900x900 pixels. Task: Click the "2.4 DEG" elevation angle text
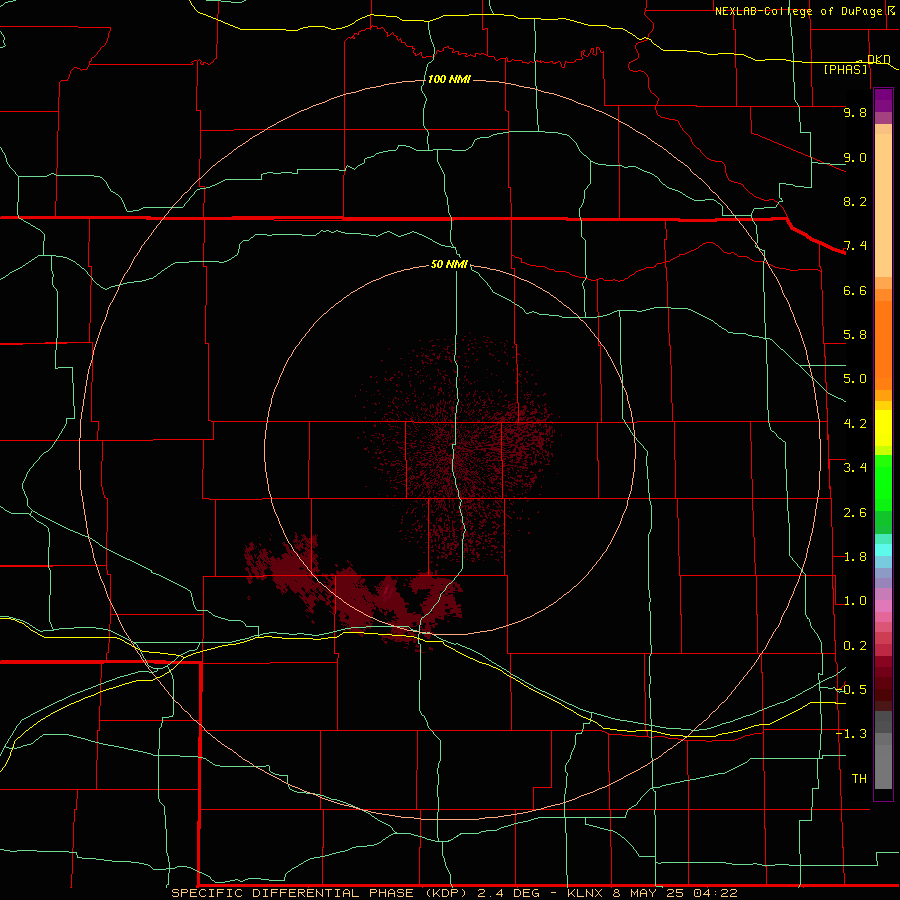509,893
